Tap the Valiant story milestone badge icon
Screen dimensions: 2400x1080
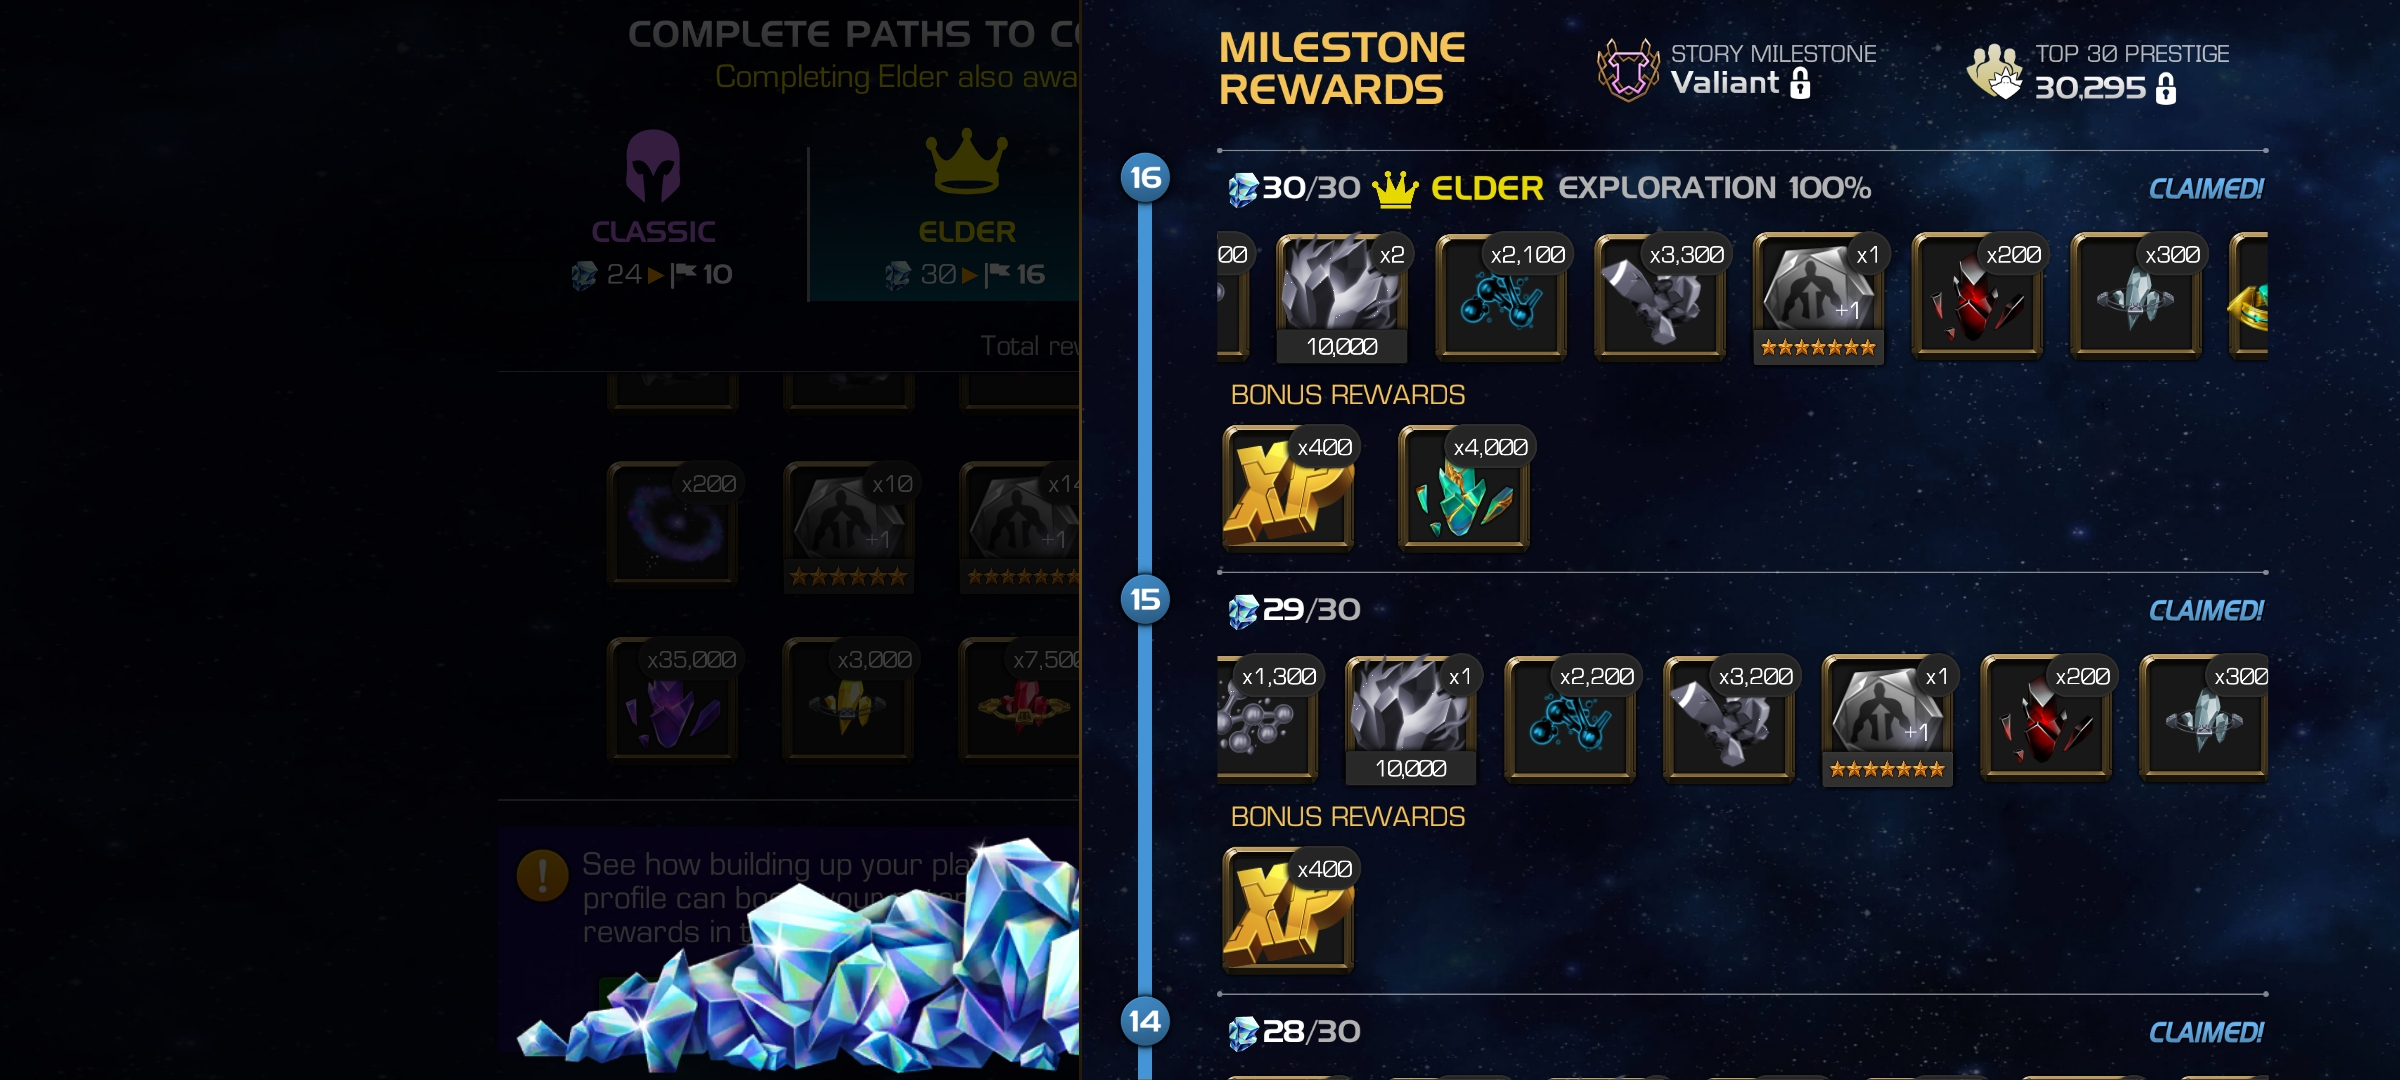[1628, 70]
